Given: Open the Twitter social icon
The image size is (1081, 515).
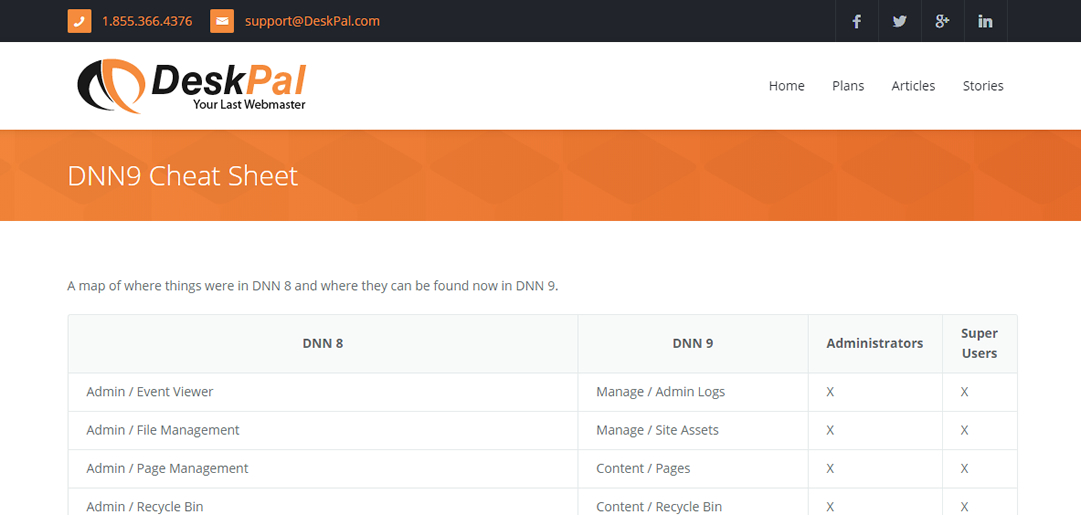Looking at the screenshot, I should point(900,21).
